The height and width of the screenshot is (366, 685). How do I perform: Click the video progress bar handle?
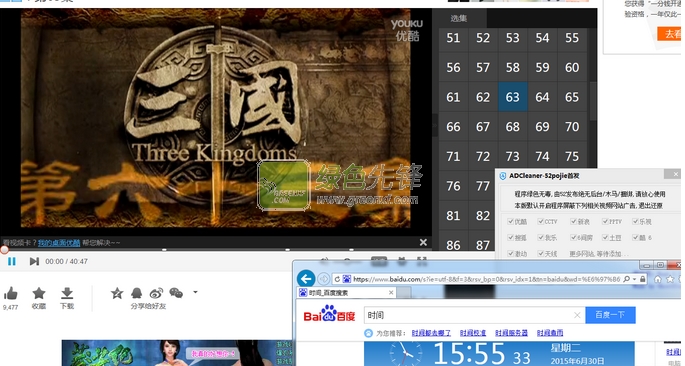[x=4, y=250]
